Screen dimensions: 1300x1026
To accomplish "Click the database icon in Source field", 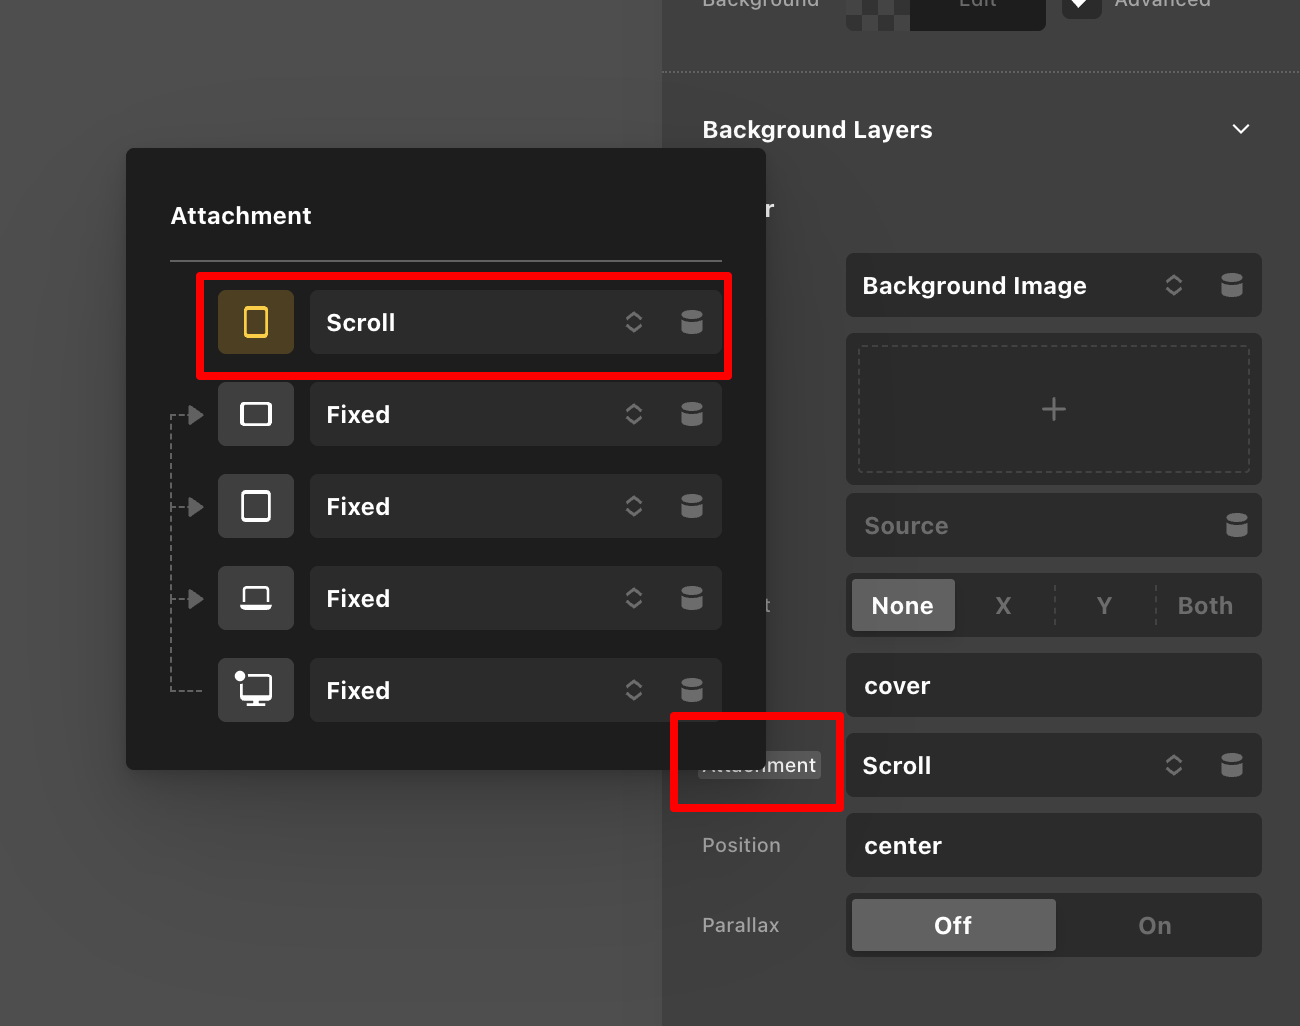I will click(1236, 525).
